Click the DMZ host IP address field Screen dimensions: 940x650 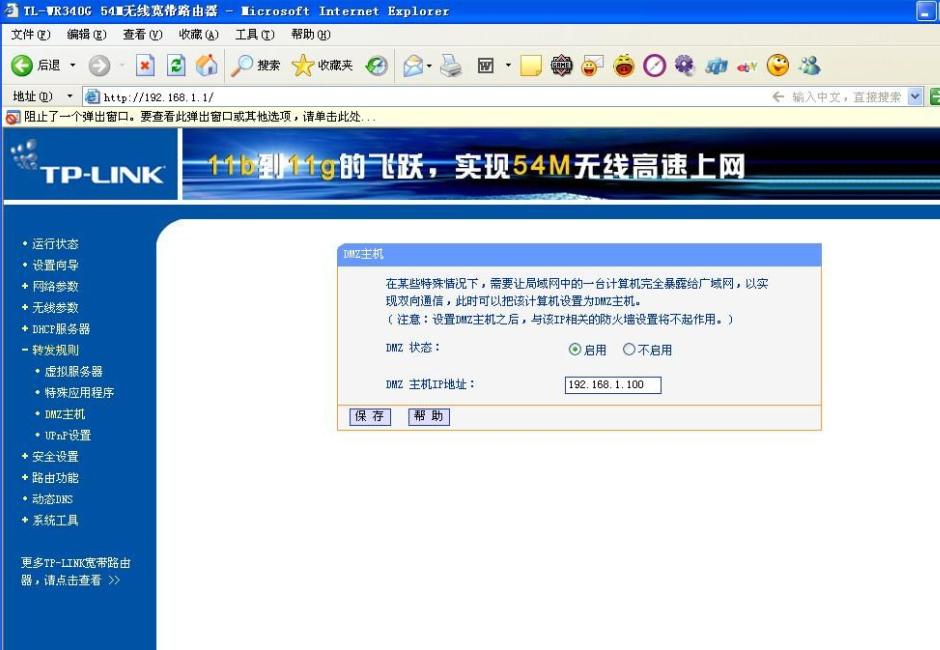613,385
